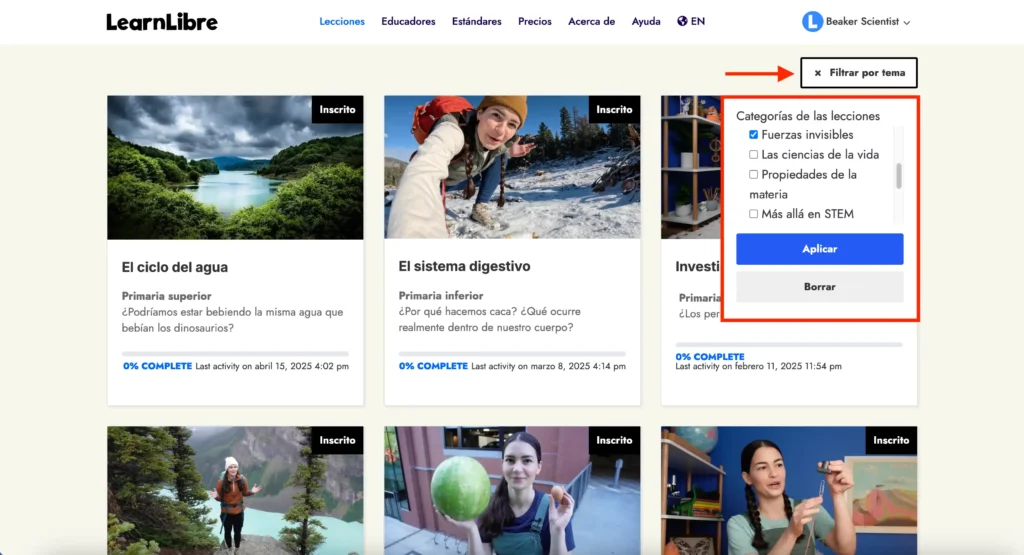This screenshot has width=1024, height=555.
Task: Open the lake landscape thumbnail for El ciclo del agua
Action: coord(235,168)
